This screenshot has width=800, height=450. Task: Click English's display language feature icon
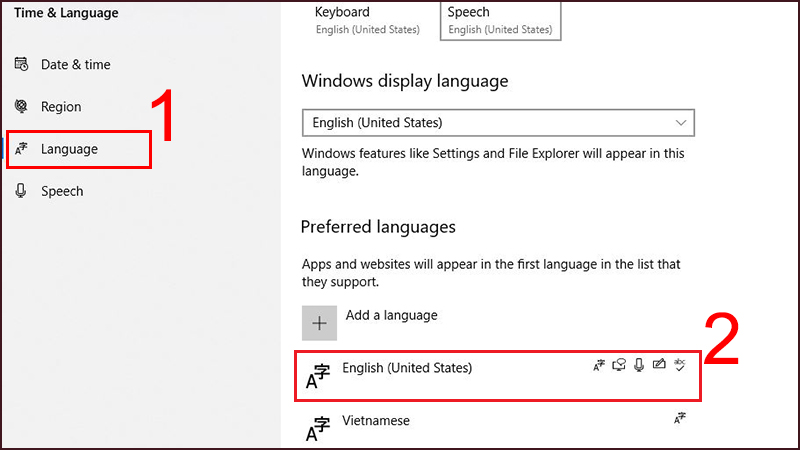(599, 366)
